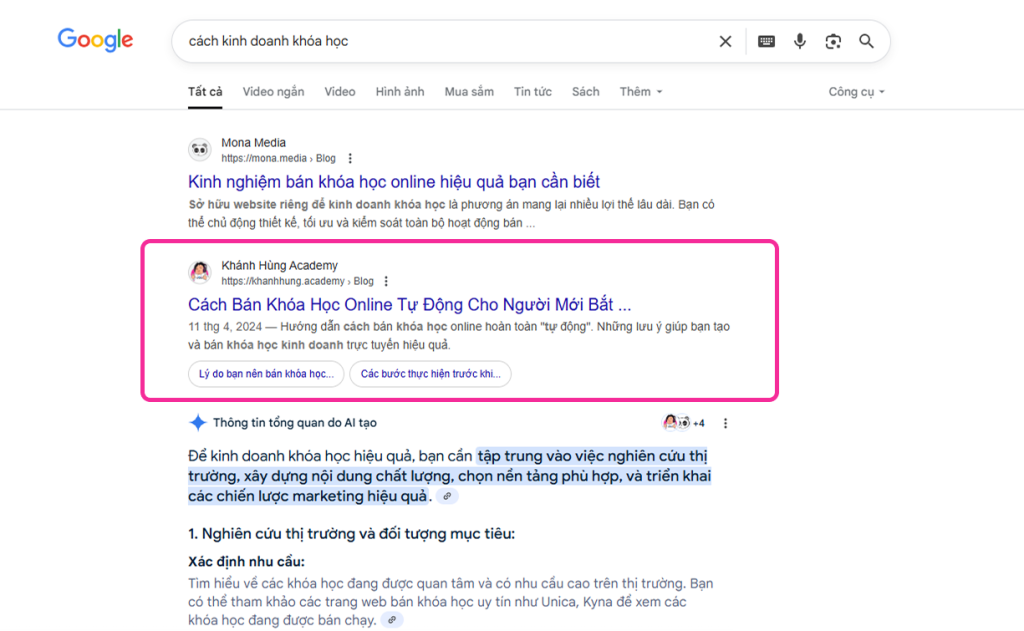The height and width of the screenshot is (631, 1024).
Task: Click in the search box text field
Action: (447, 41)
